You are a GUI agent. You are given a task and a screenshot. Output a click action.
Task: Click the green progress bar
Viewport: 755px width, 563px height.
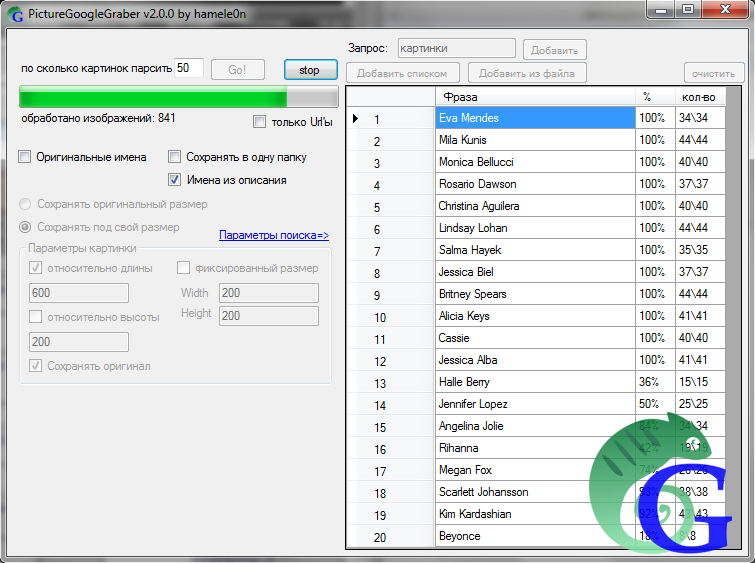(x=153, y=97)
